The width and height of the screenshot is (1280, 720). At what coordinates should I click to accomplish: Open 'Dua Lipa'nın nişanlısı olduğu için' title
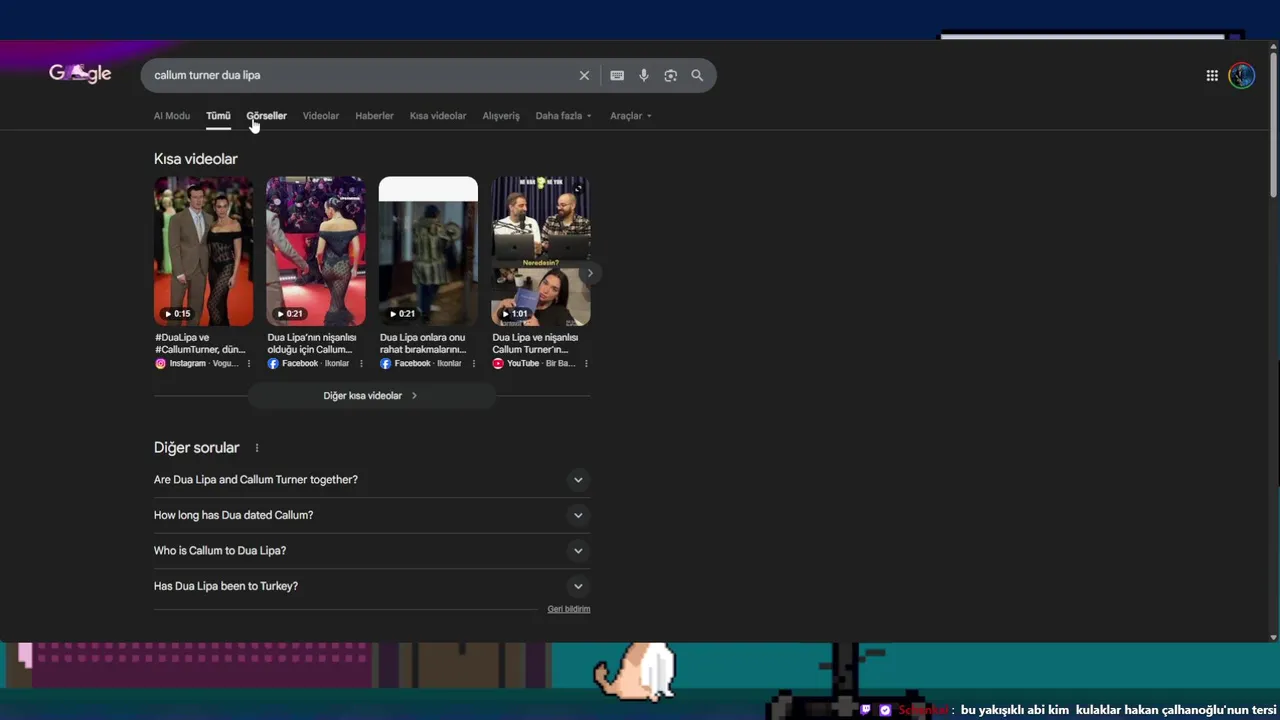click(x=311, y=344)
